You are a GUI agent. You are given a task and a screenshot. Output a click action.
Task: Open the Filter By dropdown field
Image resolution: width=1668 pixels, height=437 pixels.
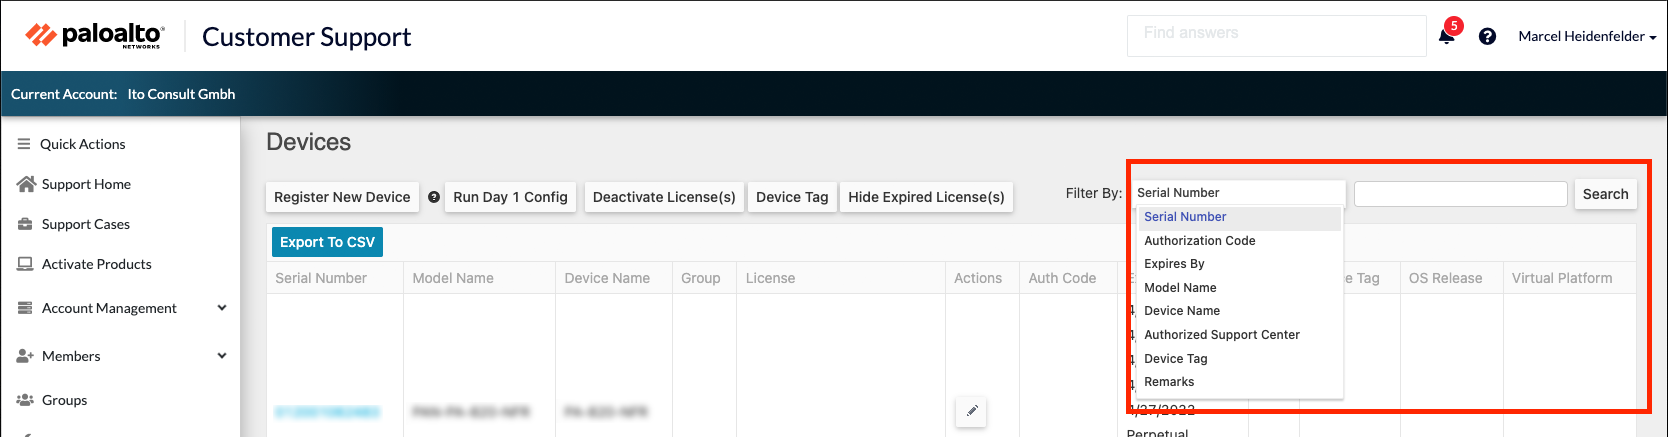[1239, 193]
